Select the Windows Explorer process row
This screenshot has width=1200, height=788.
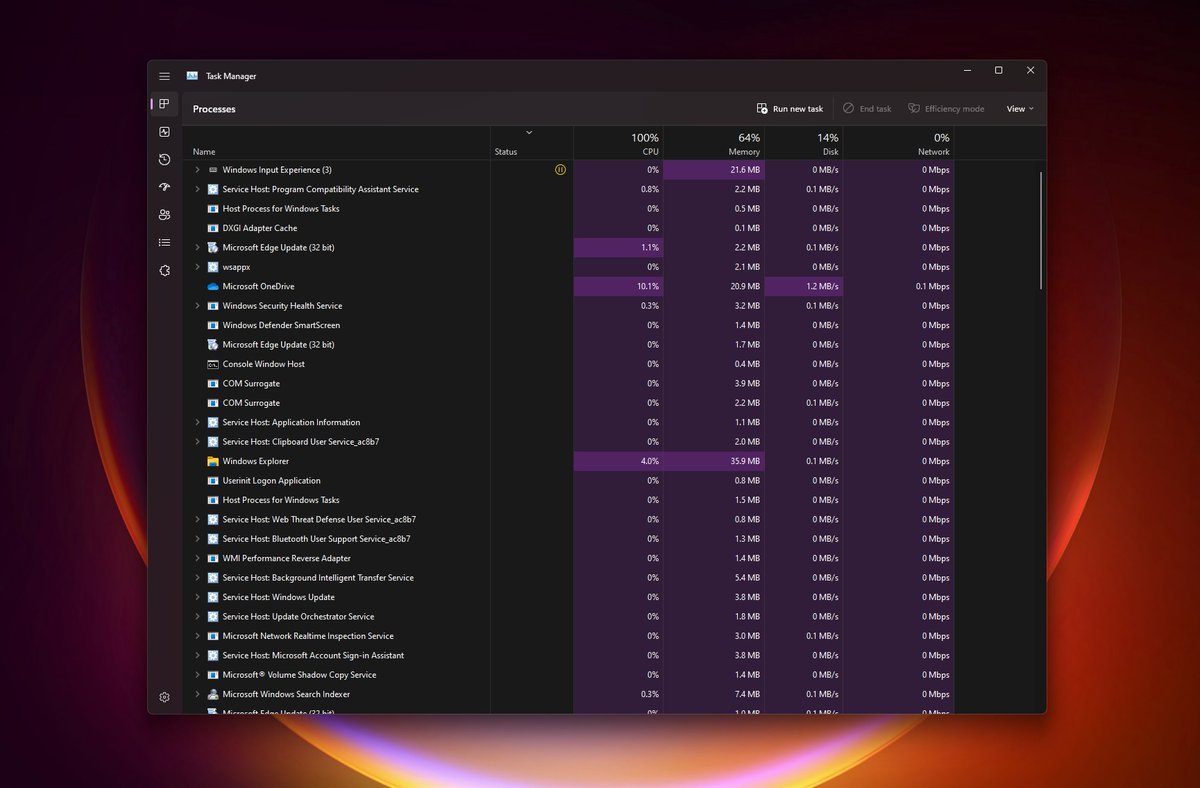coord(568,461)
